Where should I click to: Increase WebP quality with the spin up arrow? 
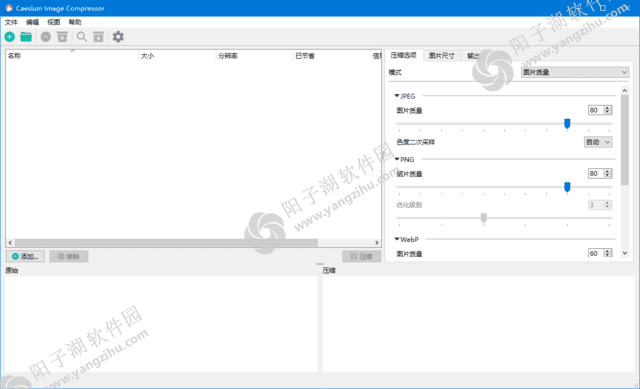pos(608,251)
